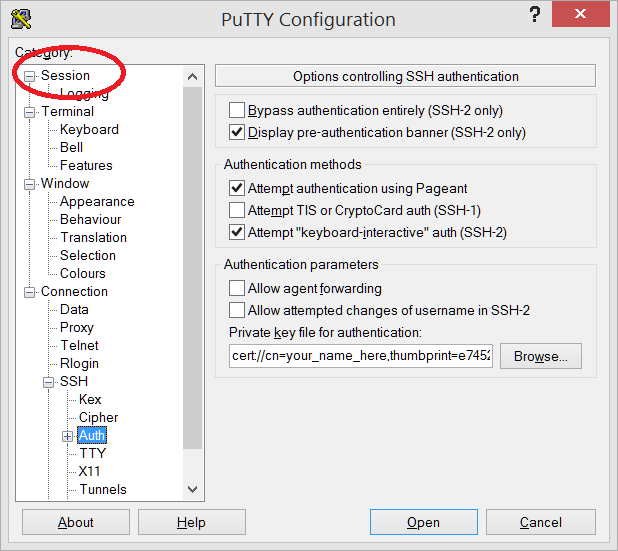Open Behaviour settings in tree
This screenshot has width=618, height=551.
tap(91, 220)
